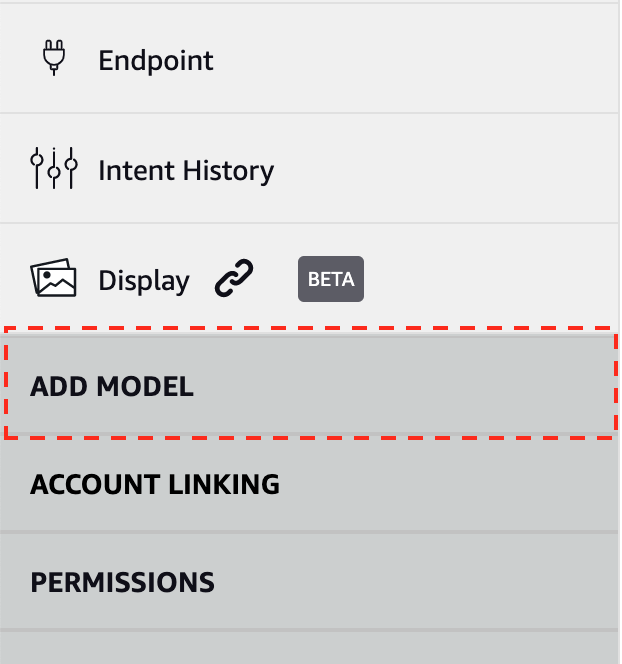Click empty space right of ADD MODEL
Viewport: 622px width, 664px height.
click(402, 385)
